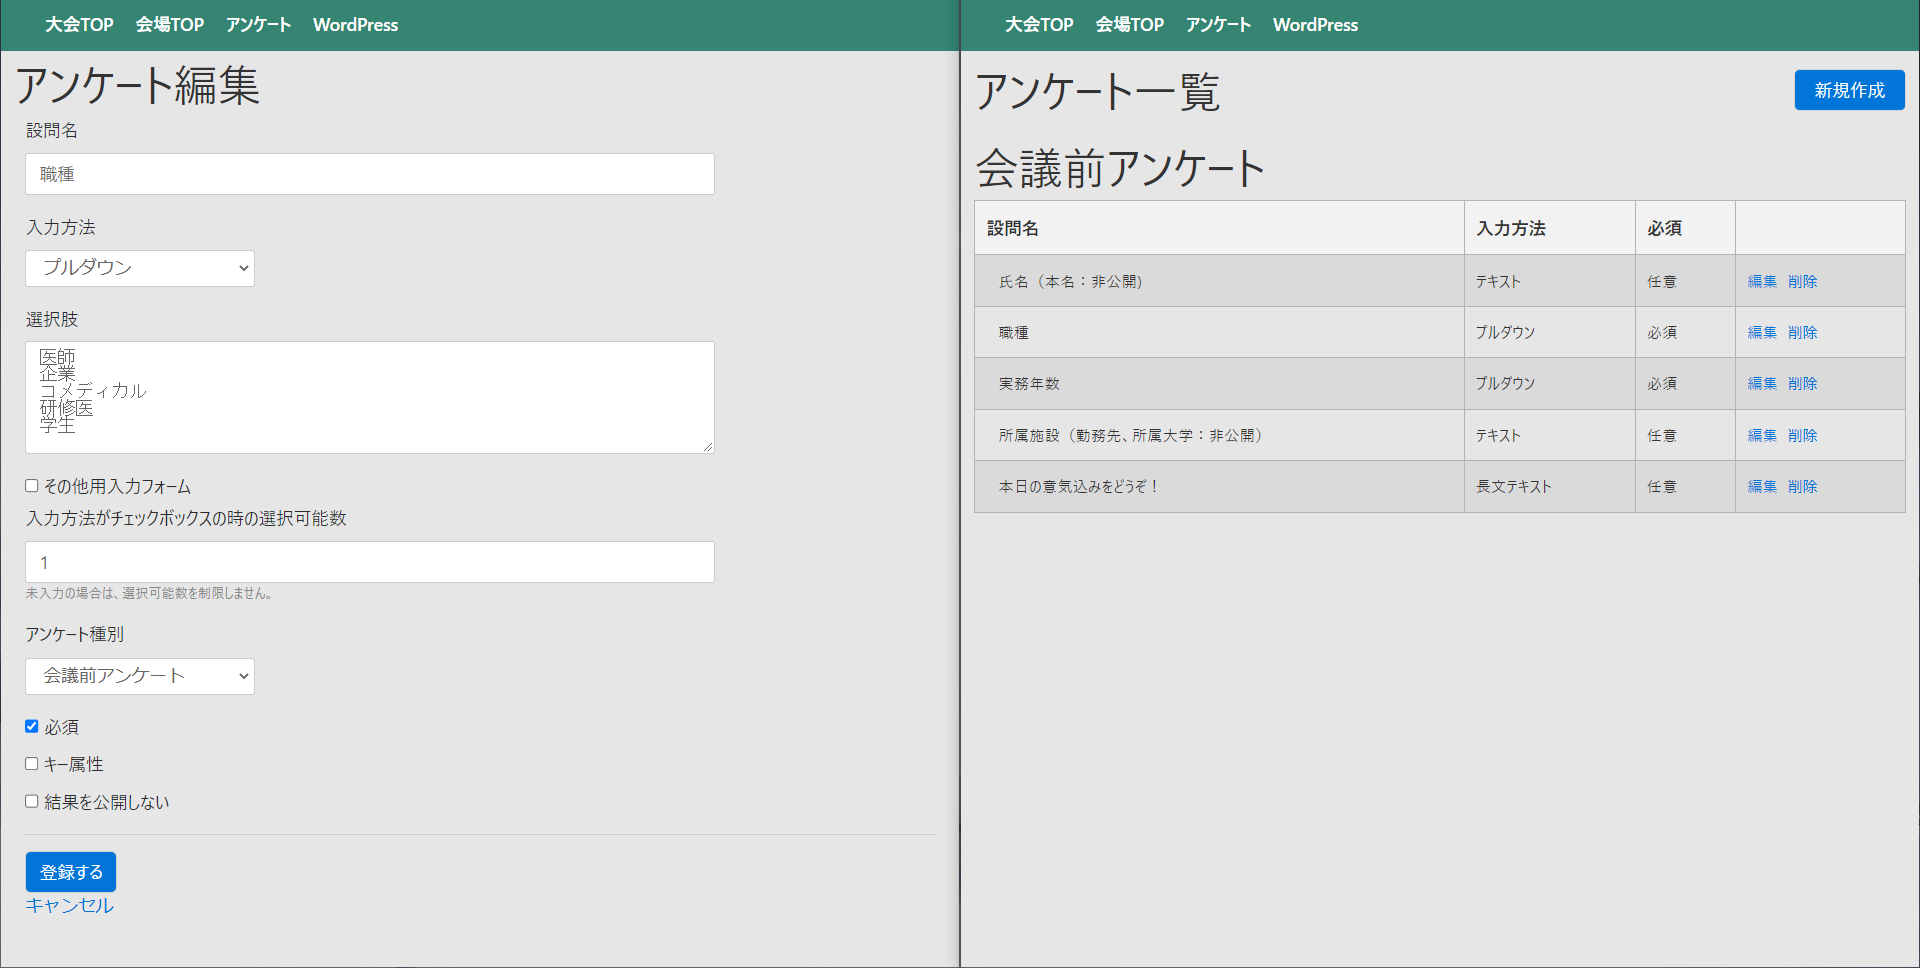Check the その他用入力フォーム checkbox
This screenshot has height=968, width=1920.
point(32,486)
